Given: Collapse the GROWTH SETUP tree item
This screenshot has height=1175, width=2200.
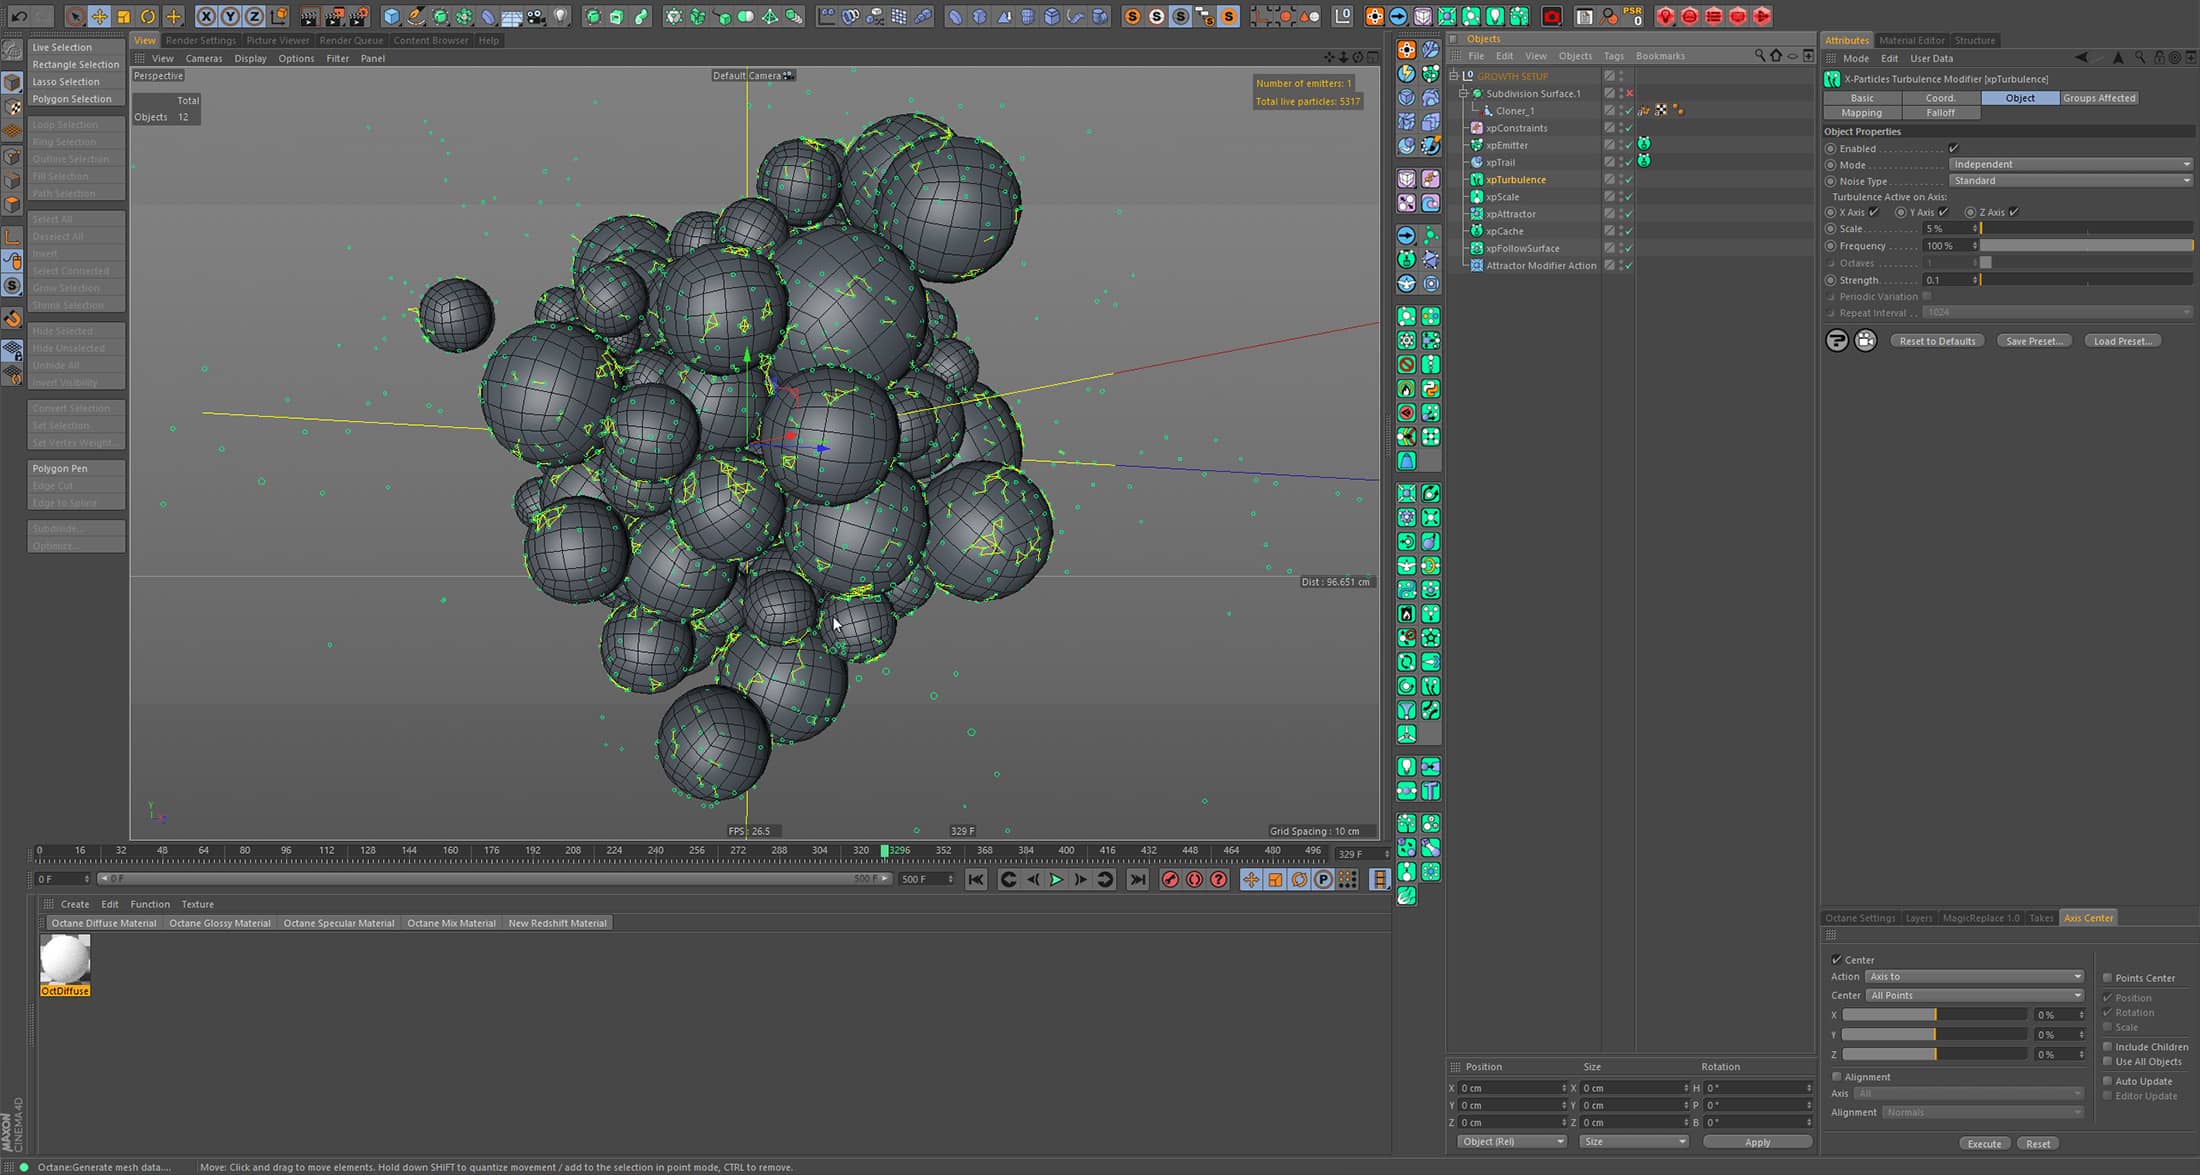Looking at the screenshot, I should 1455,76.
